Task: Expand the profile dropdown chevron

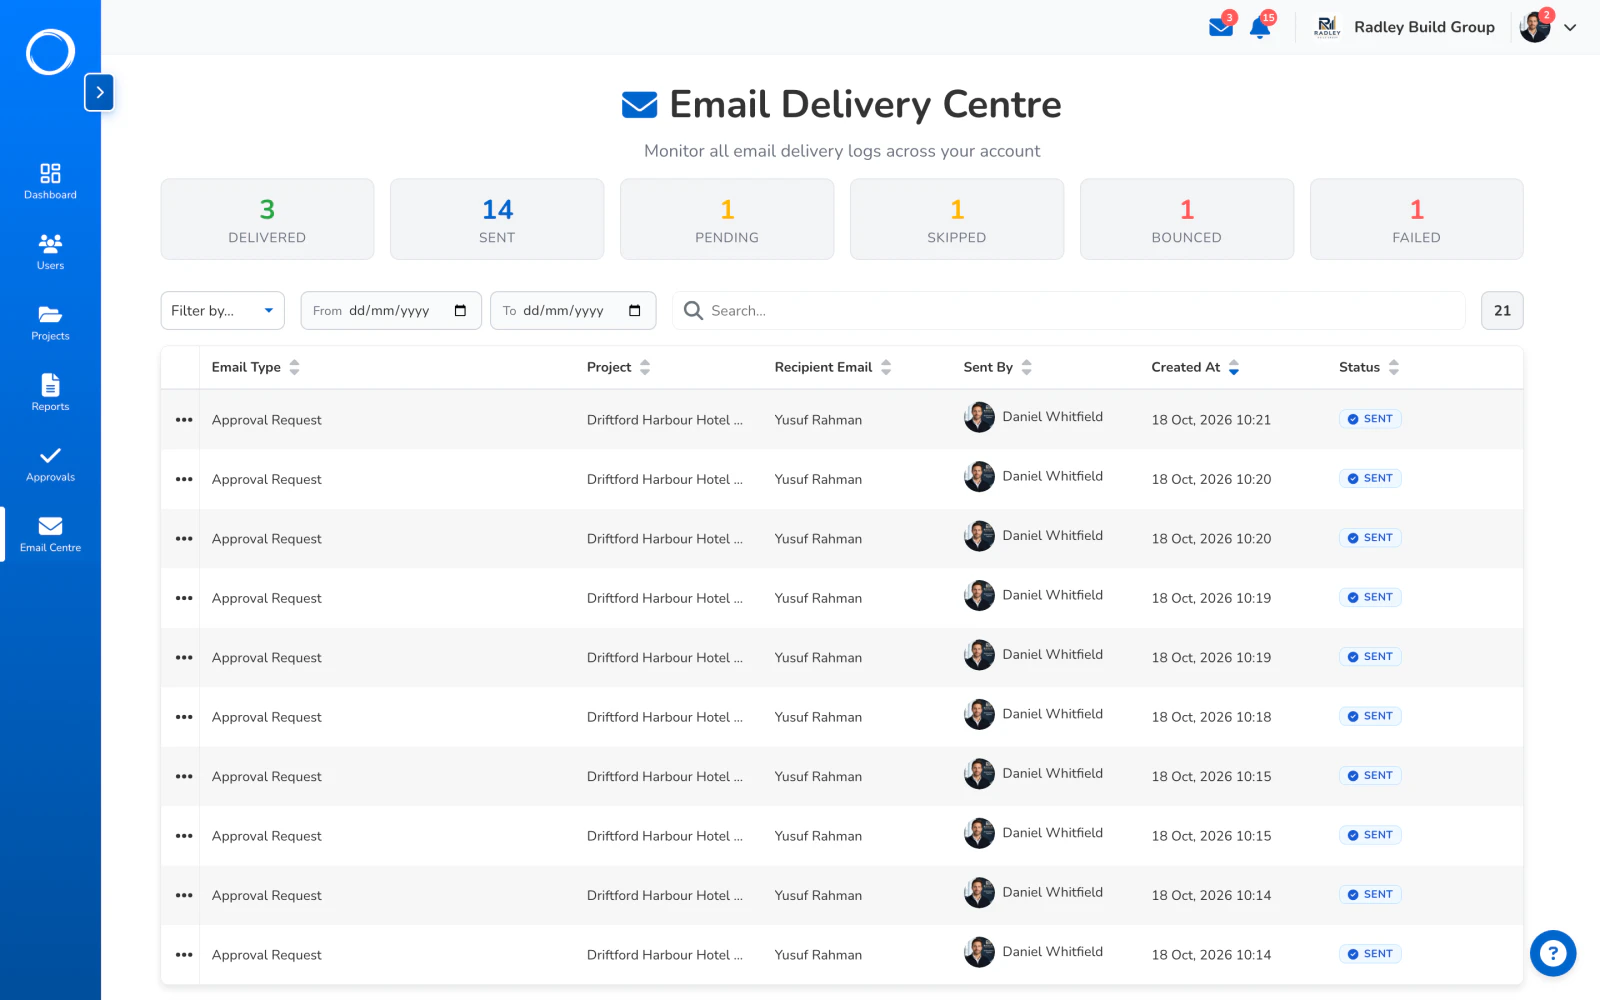Action: (x=1570, y=28)
